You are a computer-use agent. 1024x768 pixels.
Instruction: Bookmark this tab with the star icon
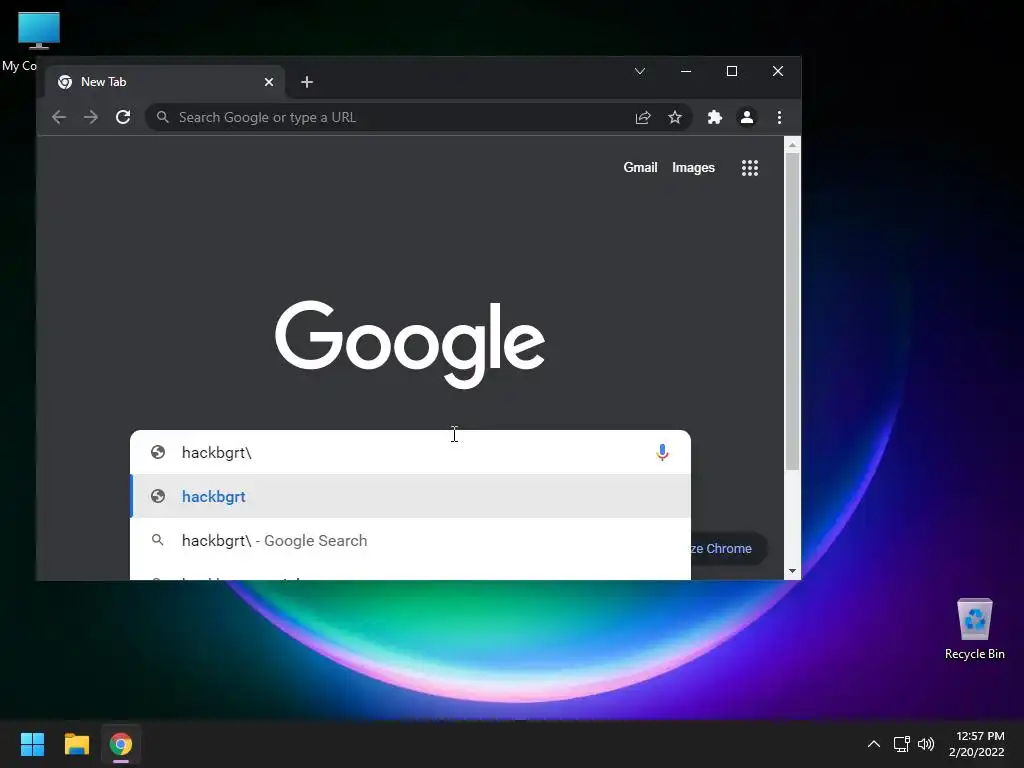(675, 117)
